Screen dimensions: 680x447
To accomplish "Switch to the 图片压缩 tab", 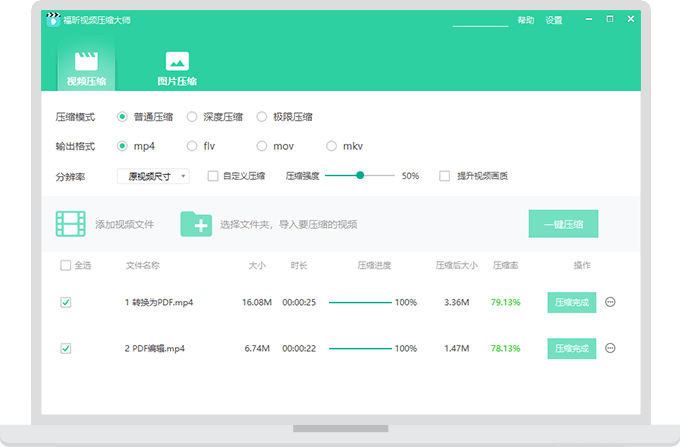I will click(x=177, y=69).
